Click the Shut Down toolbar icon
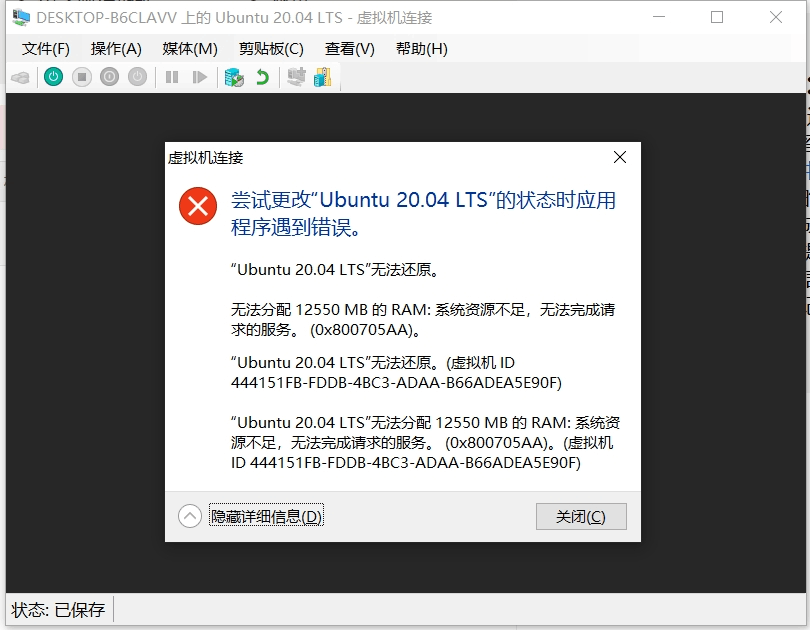This screenshot has width=810, height=630. tap(110, 77)
